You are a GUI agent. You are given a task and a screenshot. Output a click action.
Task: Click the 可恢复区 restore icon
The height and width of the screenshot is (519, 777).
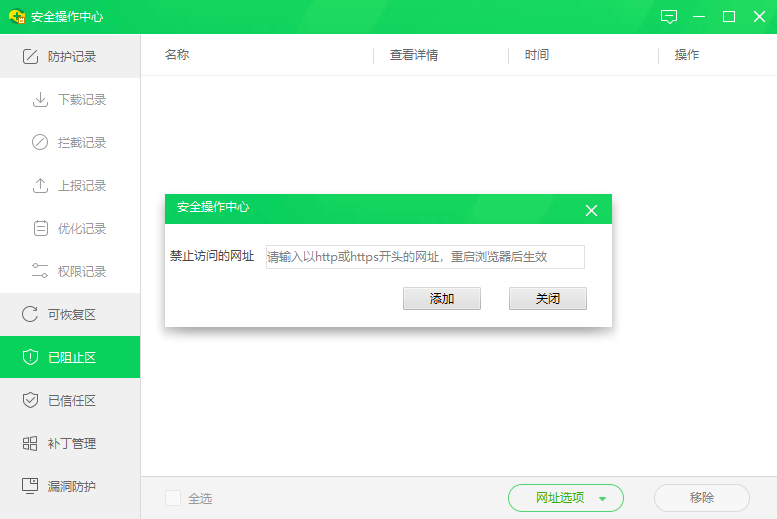tap(30, 315)
